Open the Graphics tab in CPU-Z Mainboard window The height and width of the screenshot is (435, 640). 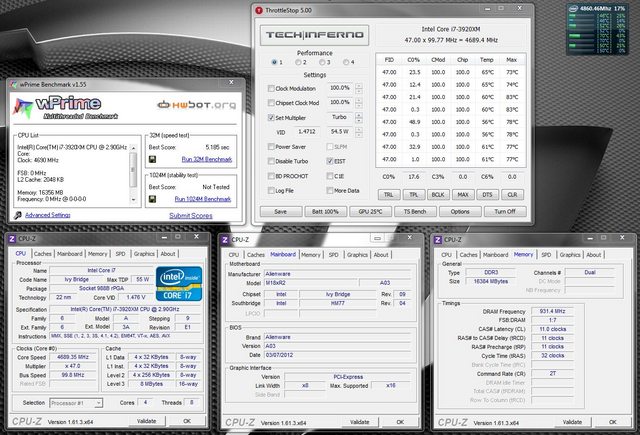357,255
